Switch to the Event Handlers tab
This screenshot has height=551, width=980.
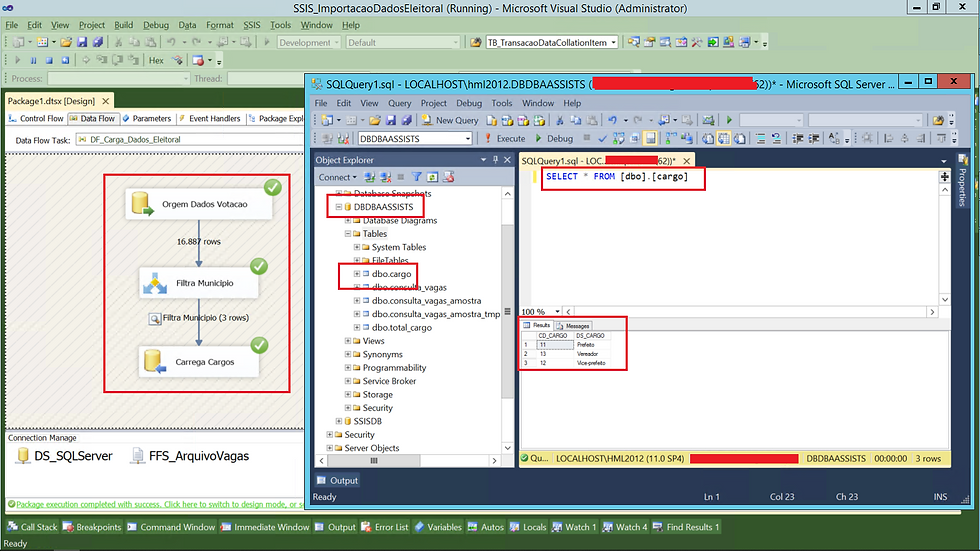coord(210,118)
